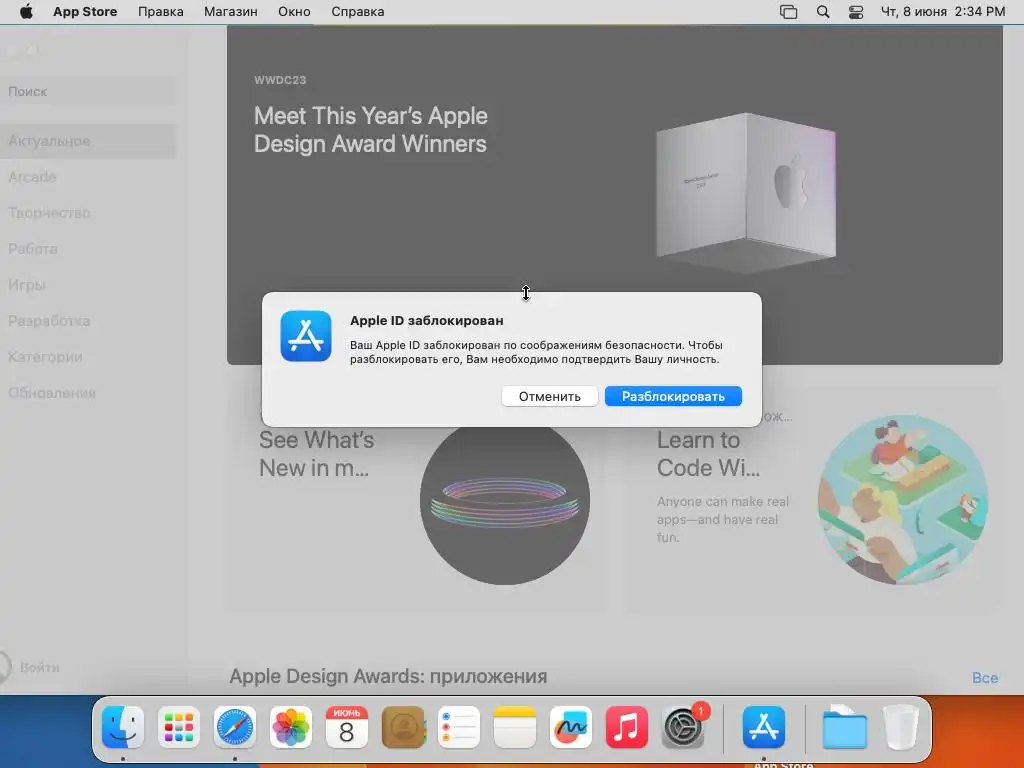Click the Apple ID заблокирован dialog title
The height and width of the screenshot is (768, 1024).
(426, 321)
